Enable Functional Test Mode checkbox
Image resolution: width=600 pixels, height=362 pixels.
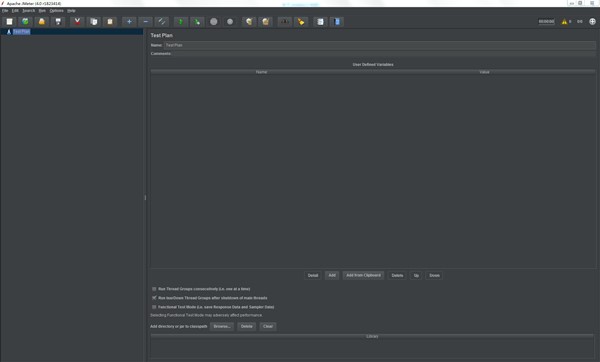154,307
